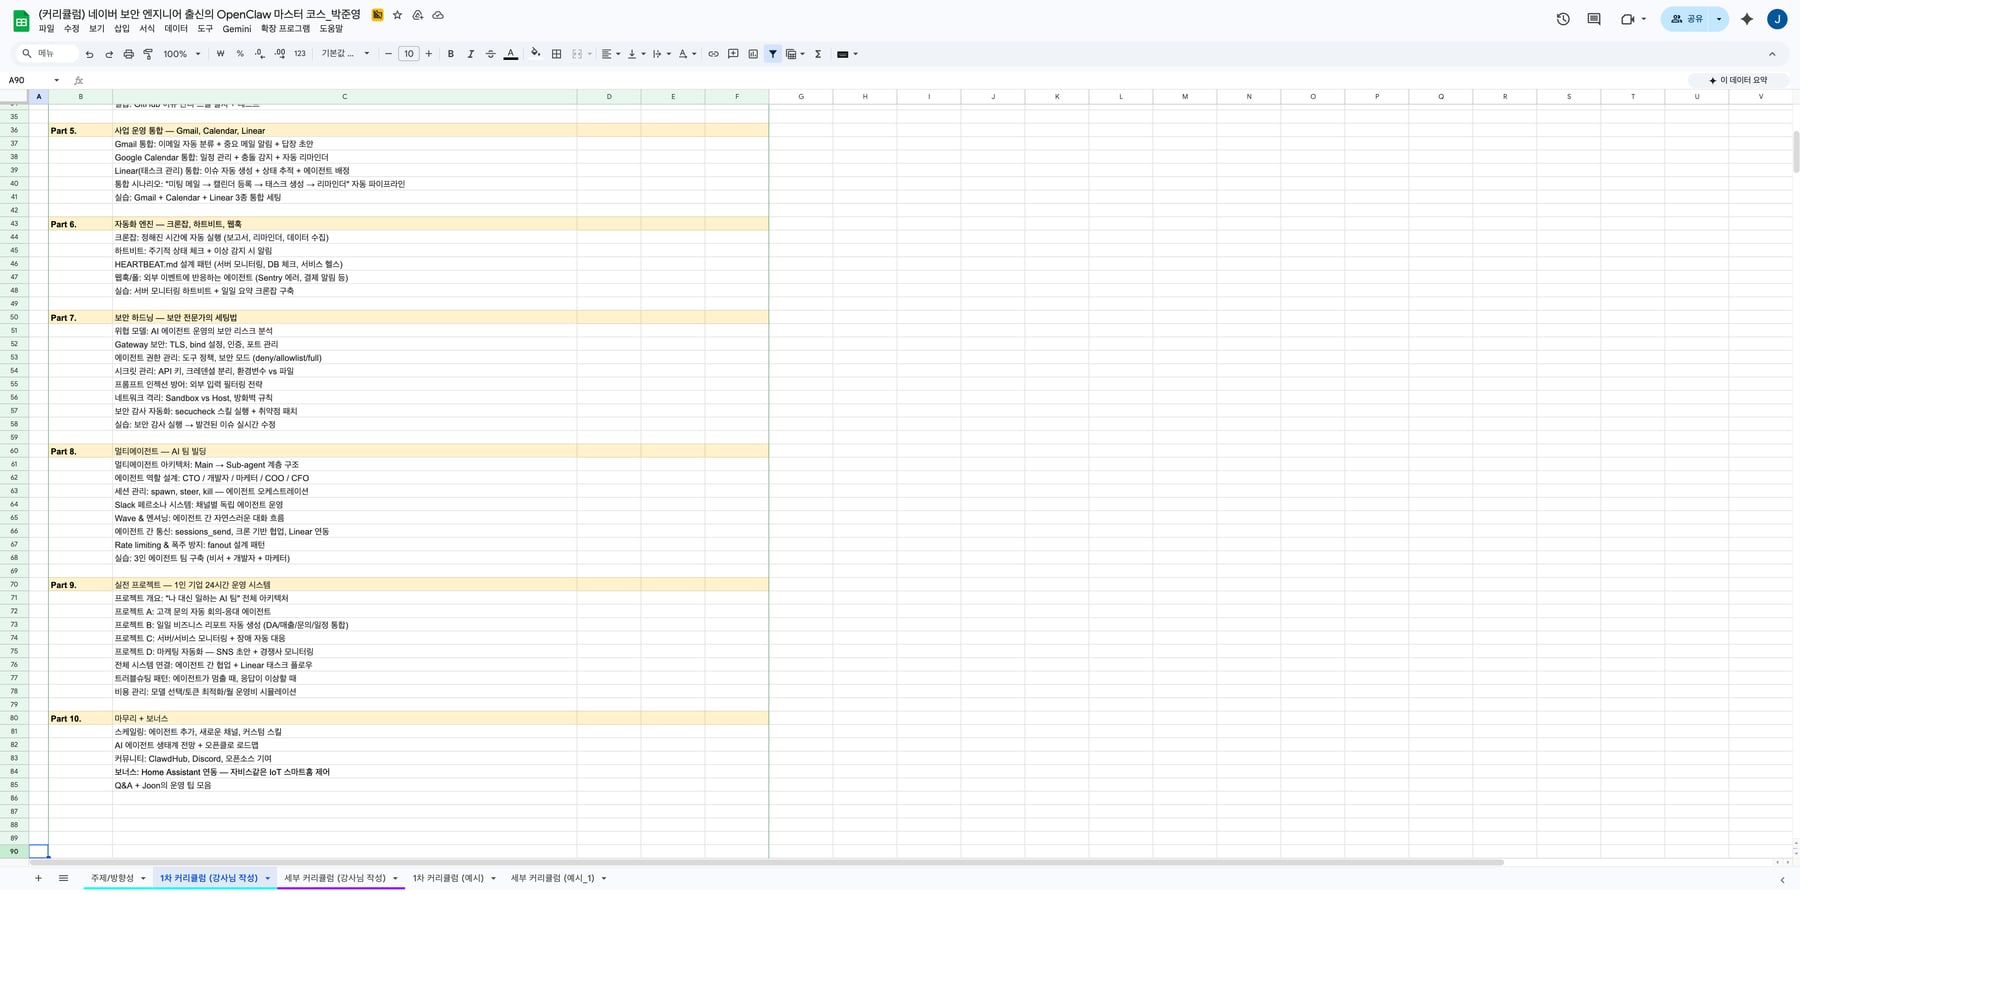Toggle bold formatting

451,54
